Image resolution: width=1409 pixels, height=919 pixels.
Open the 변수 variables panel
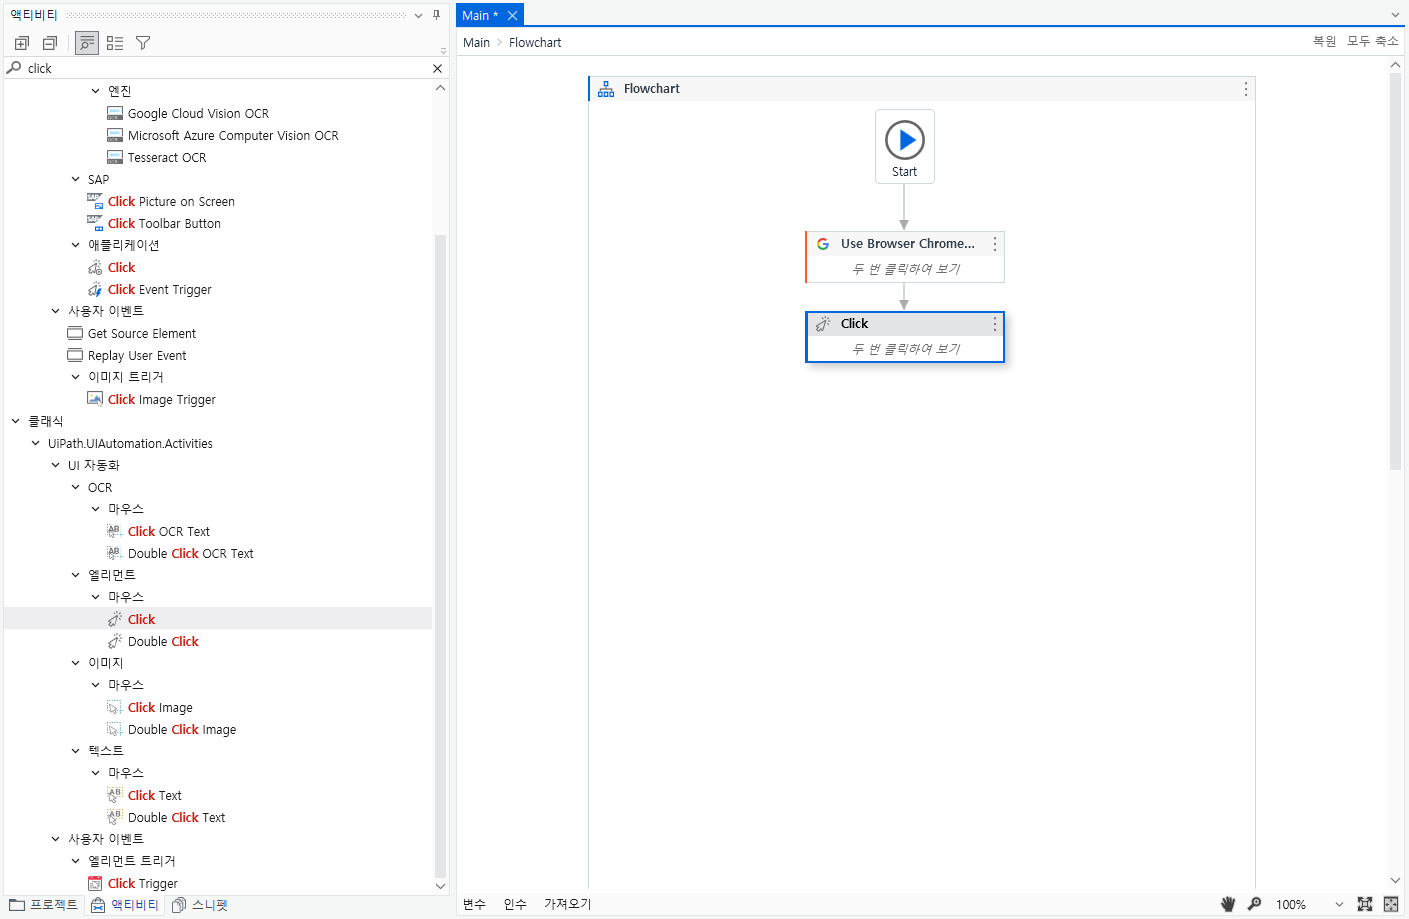click(474, 904)
